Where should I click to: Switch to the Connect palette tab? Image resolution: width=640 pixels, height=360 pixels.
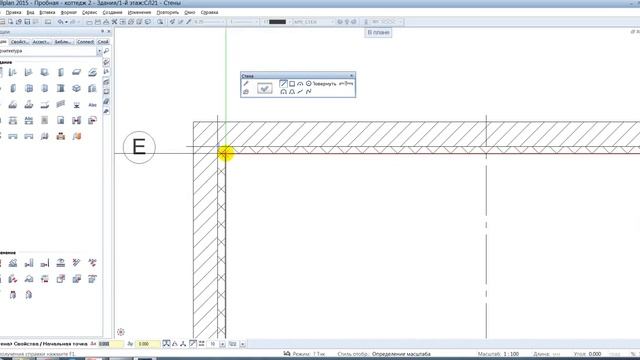85,42
